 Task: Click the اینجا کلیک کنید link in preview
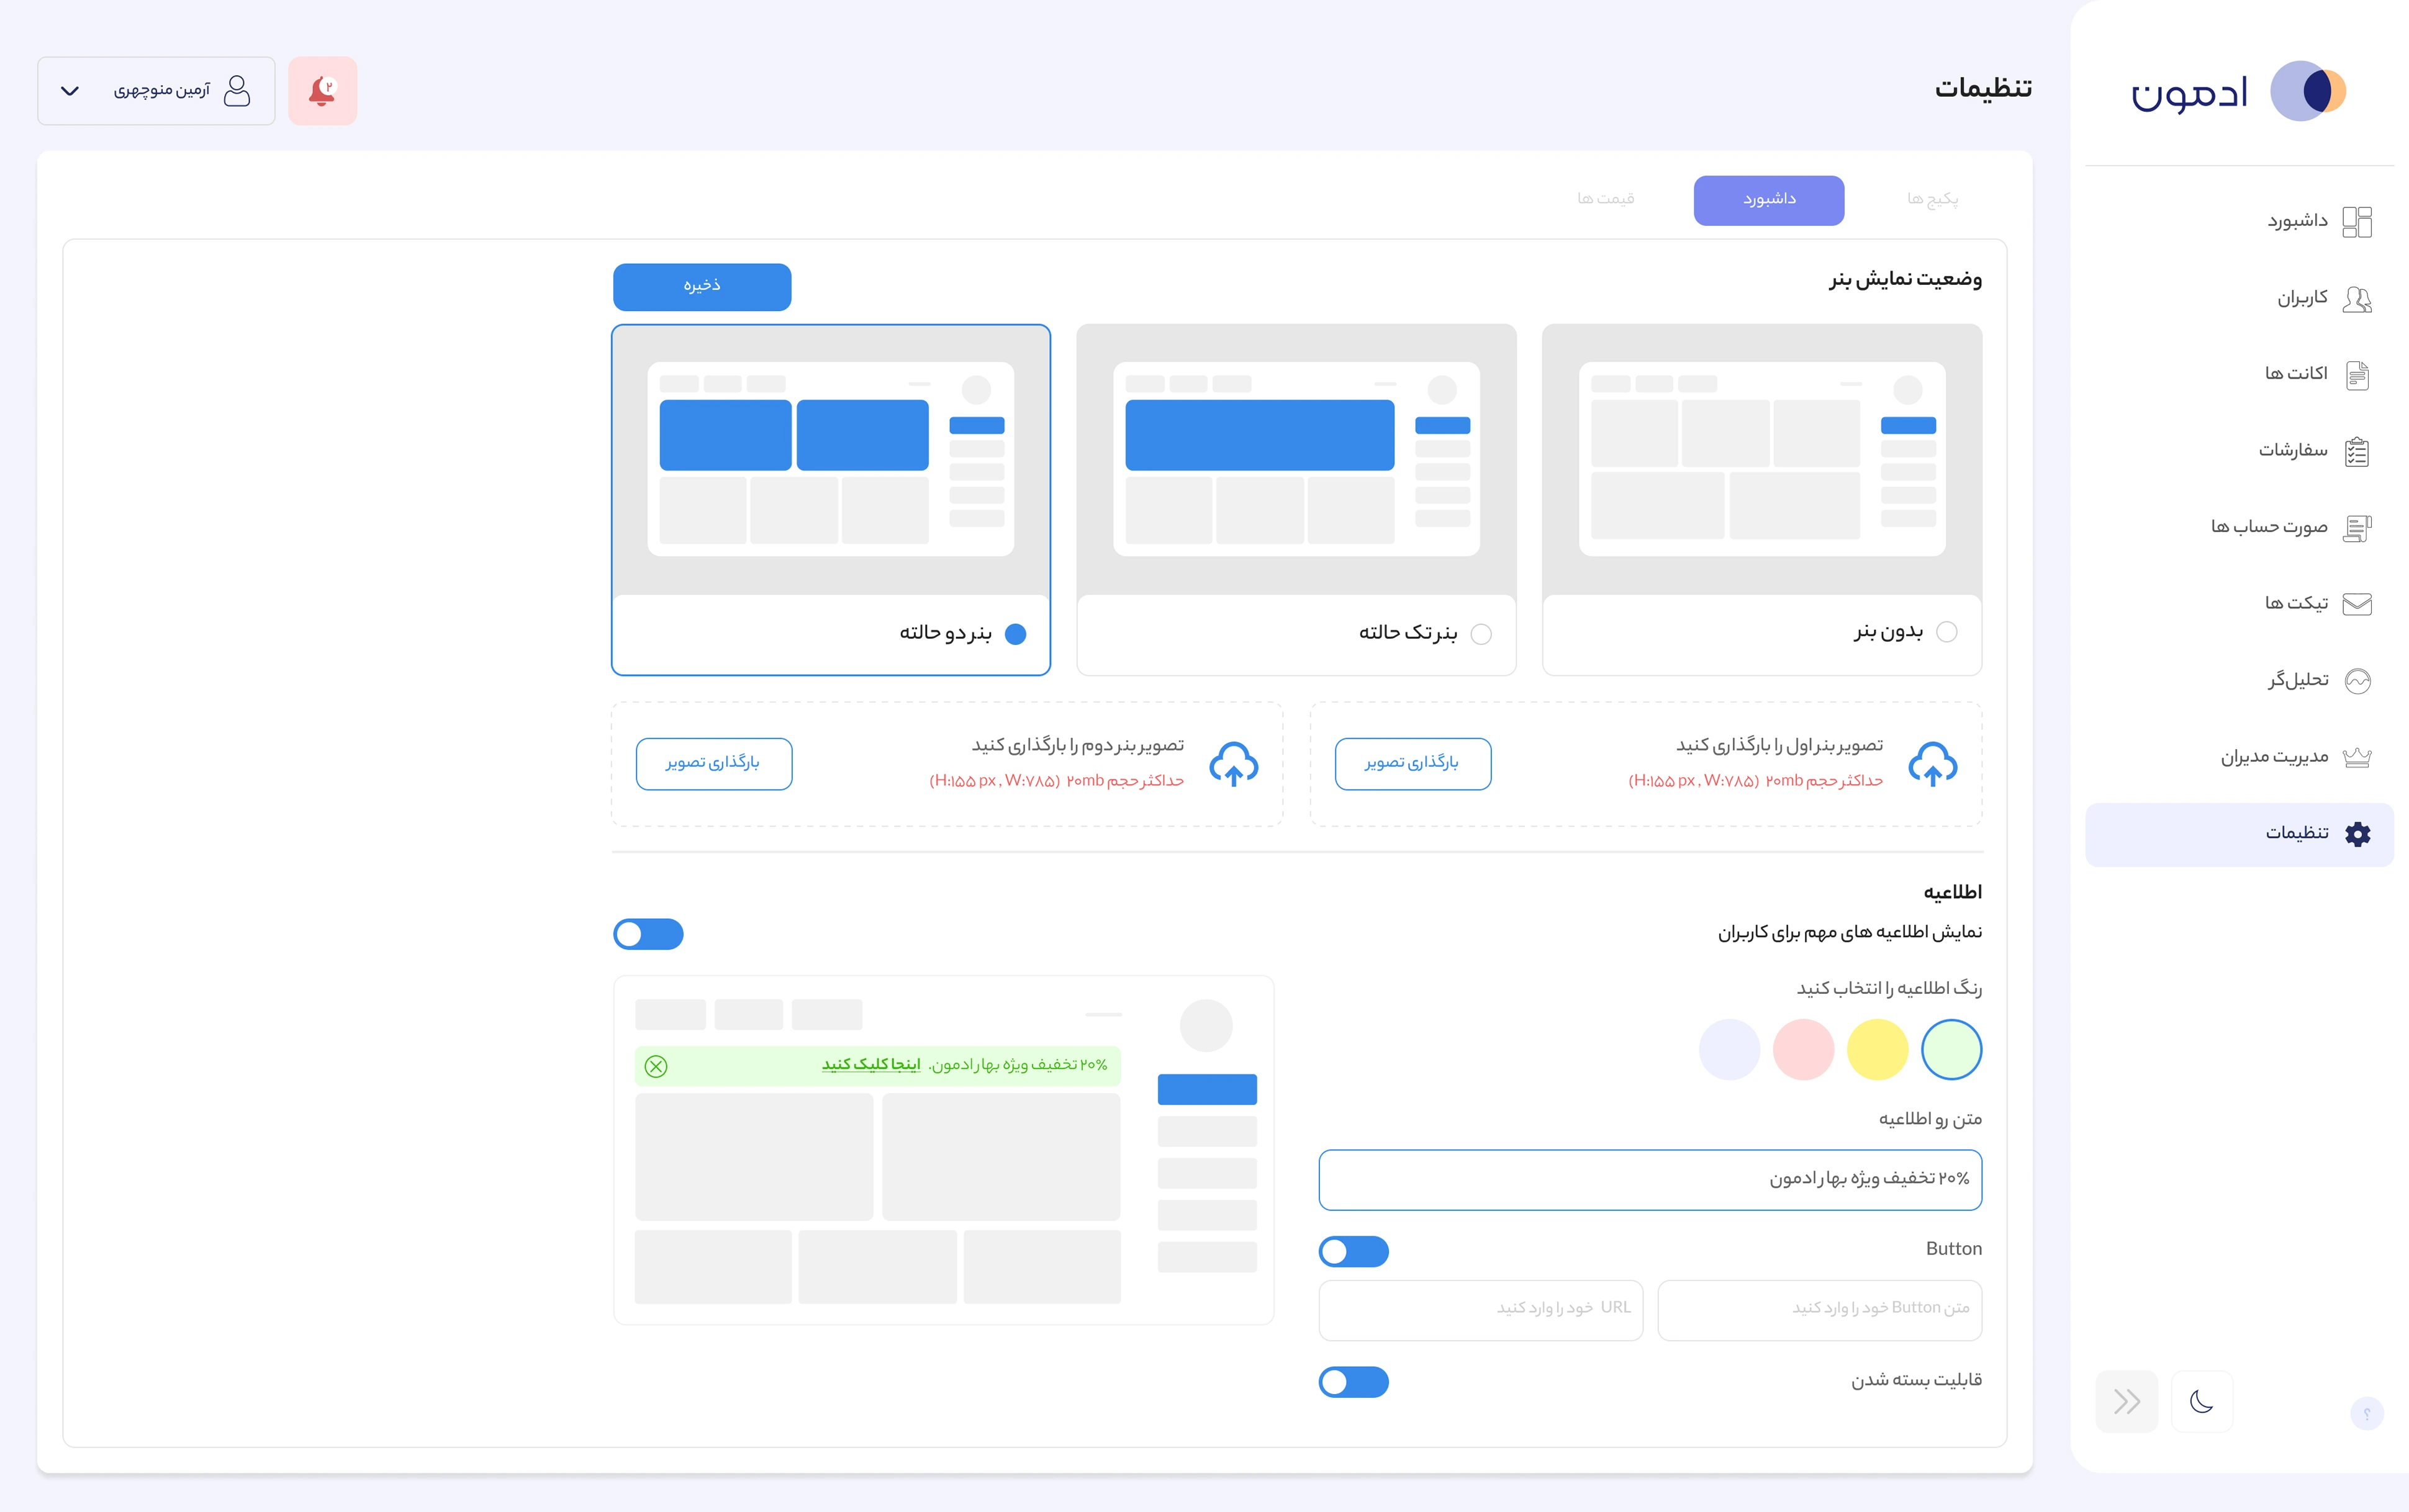click(871, 1065)
